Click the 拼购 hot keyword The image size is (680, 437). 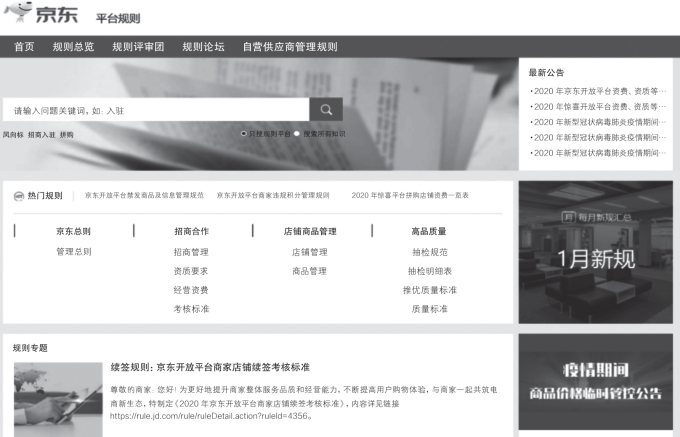click(x=66, y=135)
